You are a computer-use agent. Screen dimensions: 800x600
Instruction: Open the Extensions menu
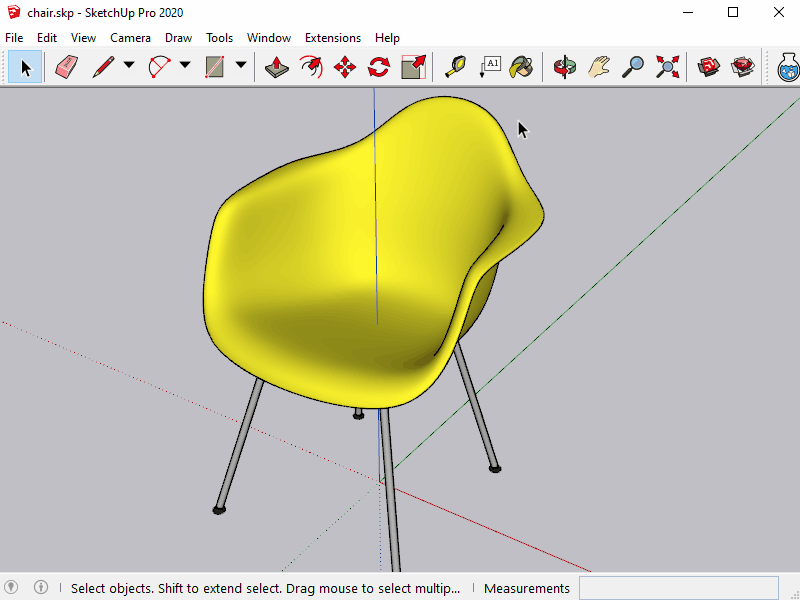coord(333,38)
